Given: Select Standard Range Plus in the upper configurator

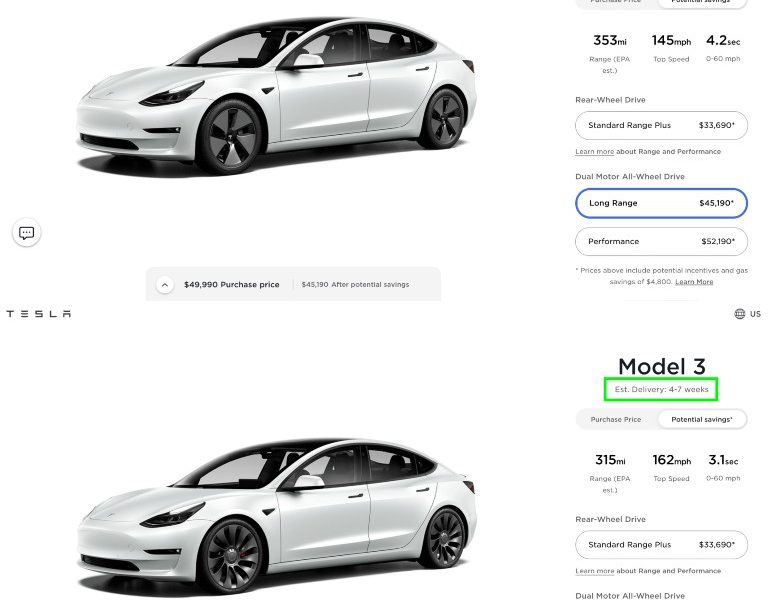Looking at the screenshot, I should click(661, 126).
